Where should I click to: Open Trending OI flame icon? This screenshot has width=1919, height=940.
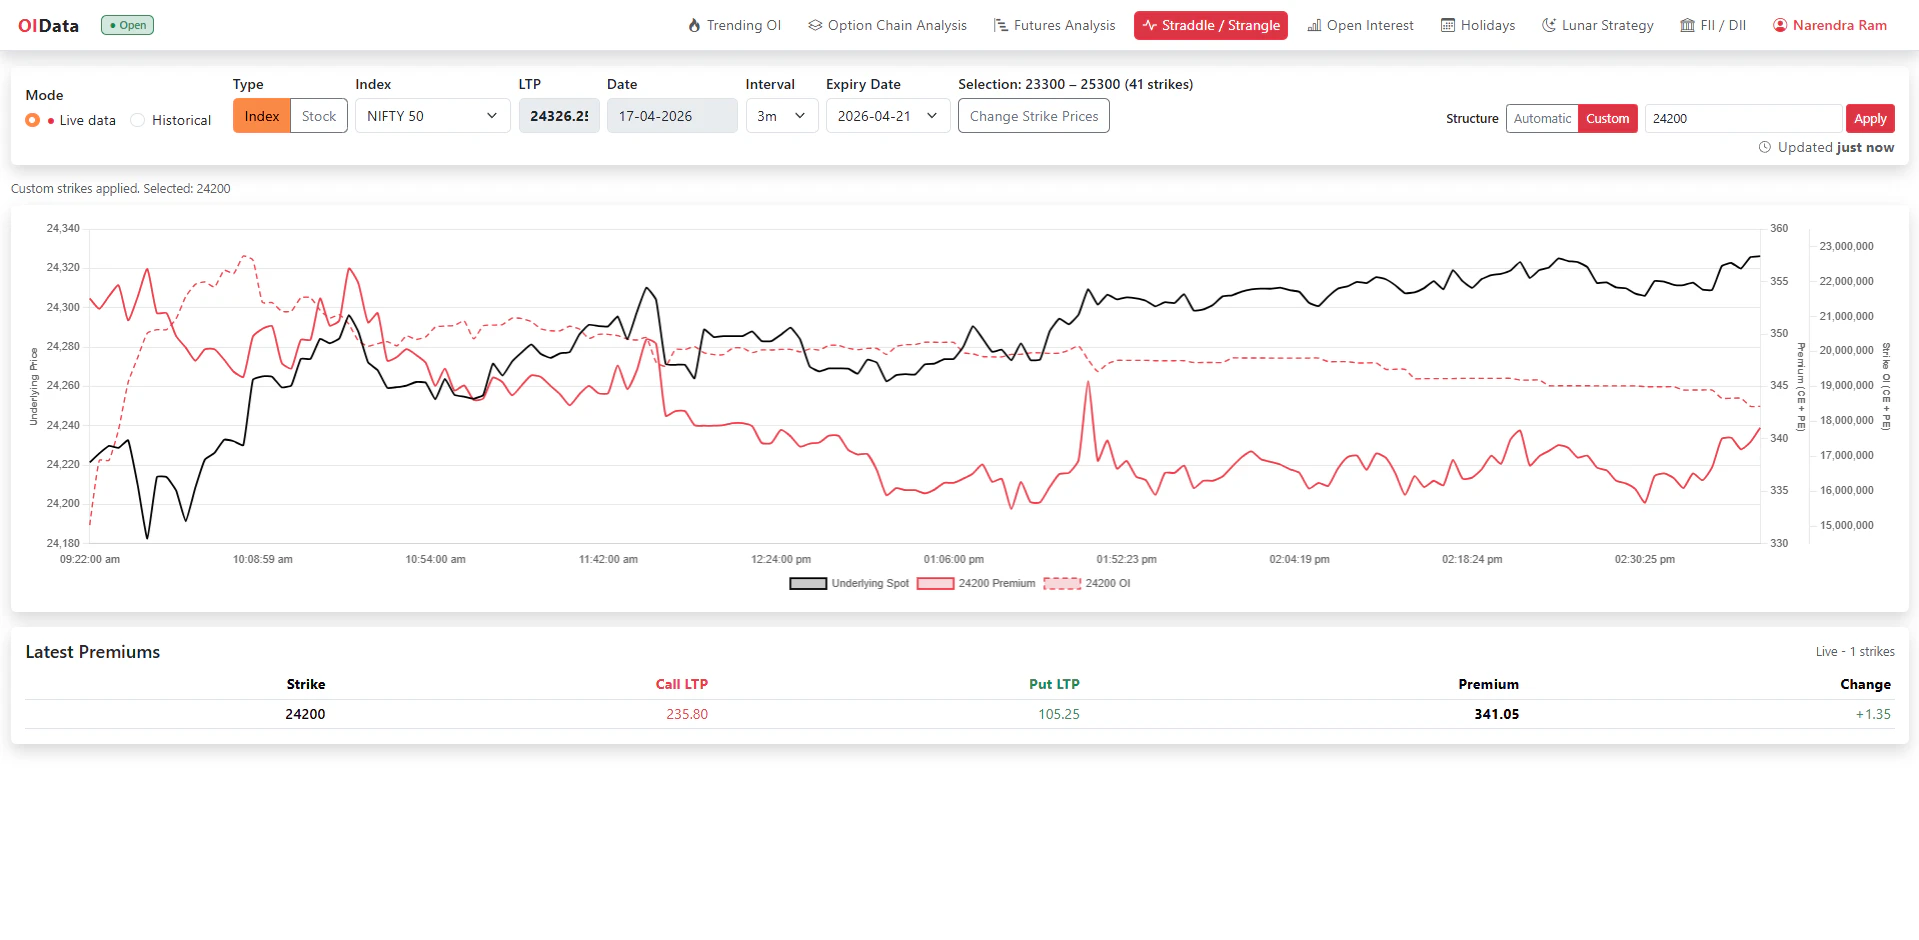pyautogui.click(x=694, y=25)
